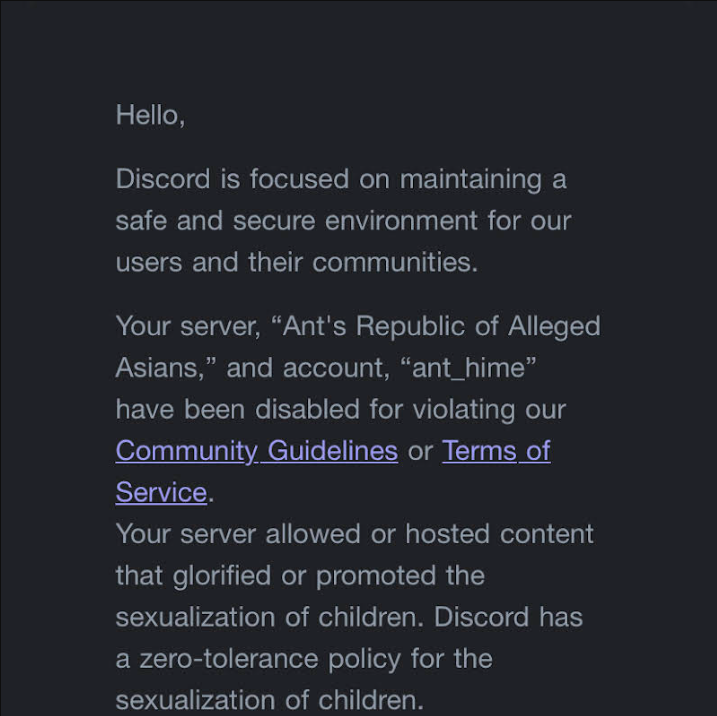Click the "have been disabled for violating" line
This screenshot has height=716, width=717.
341,409
